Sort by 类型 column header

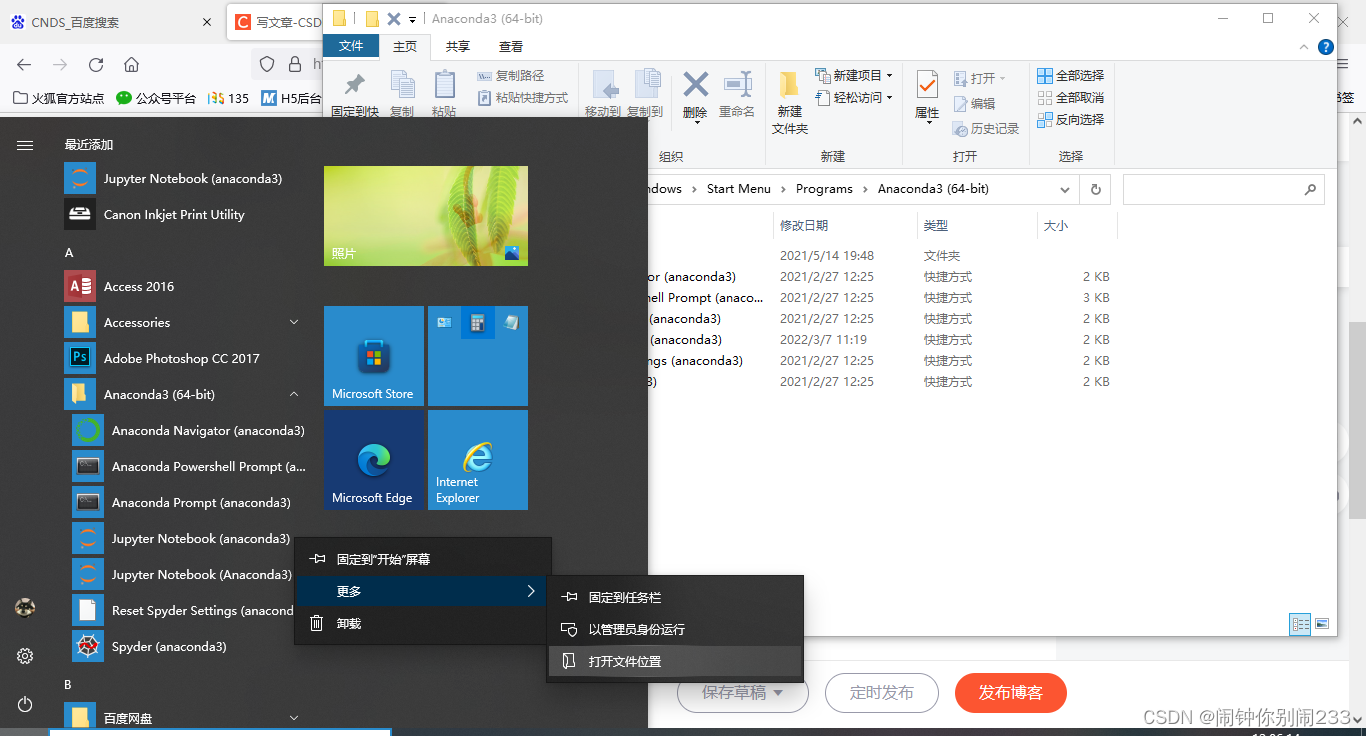977,226
